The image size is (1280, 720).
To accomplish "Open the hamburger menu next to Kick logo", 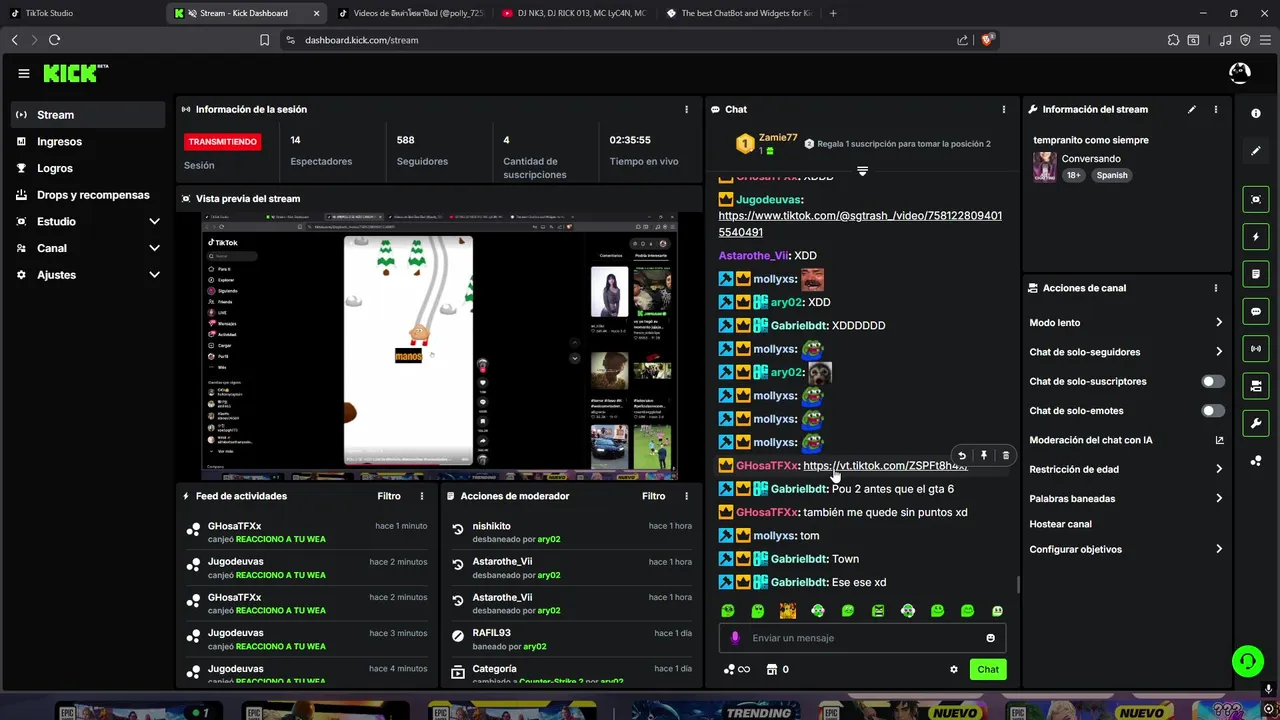I will 24,74.
